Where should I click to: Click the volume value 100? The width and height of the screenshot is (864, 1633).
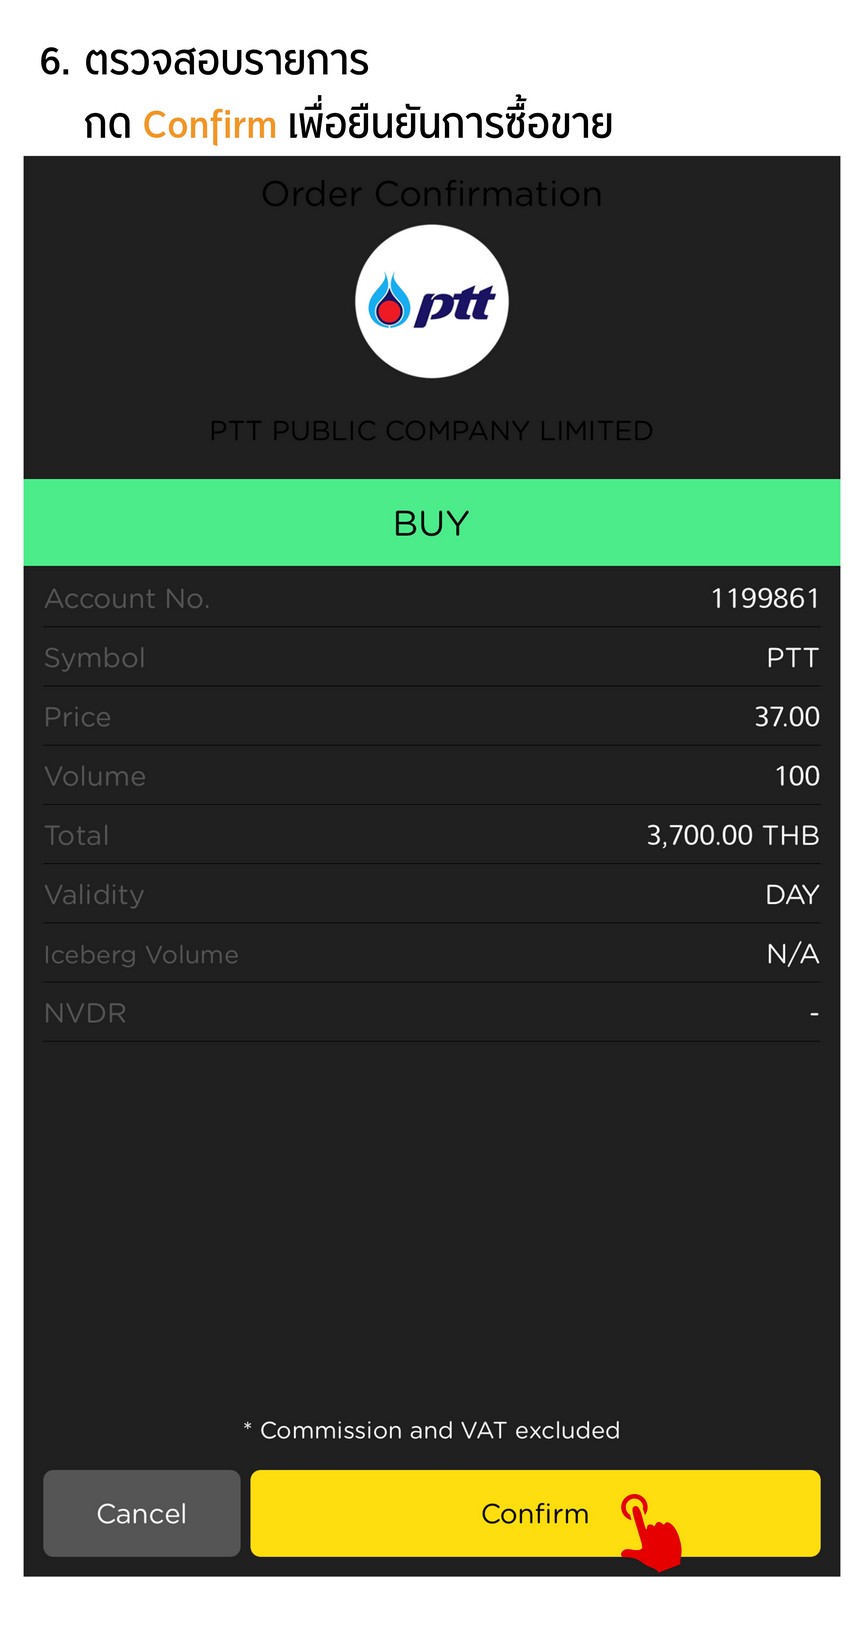(797, 776)
